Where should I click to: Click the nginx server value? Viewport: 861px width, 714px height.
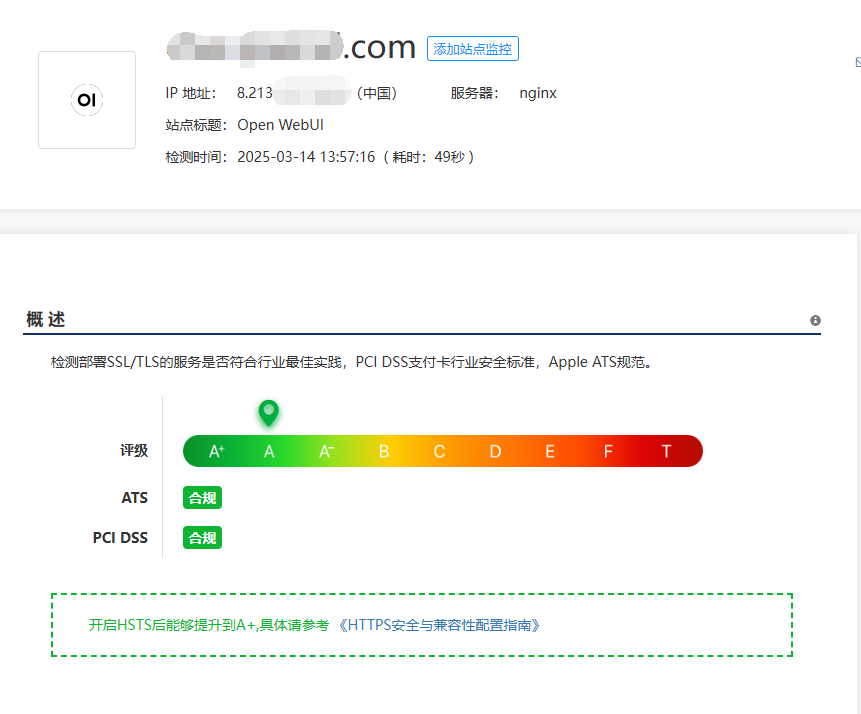click(x=538, y=93)
